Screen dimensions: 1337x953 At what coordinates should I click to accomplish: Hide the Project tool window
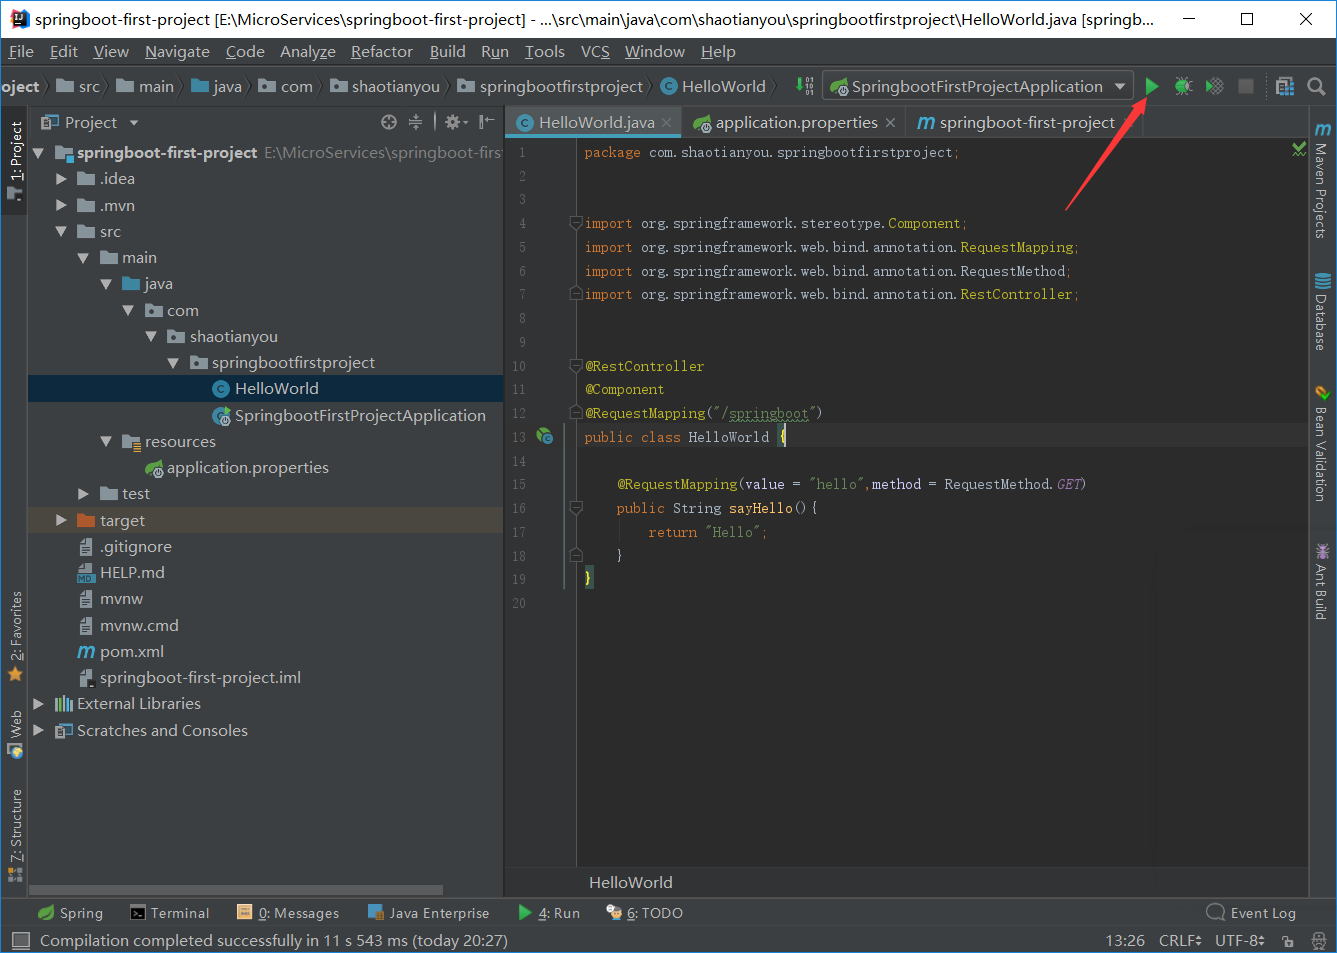(x=486, y=122)
